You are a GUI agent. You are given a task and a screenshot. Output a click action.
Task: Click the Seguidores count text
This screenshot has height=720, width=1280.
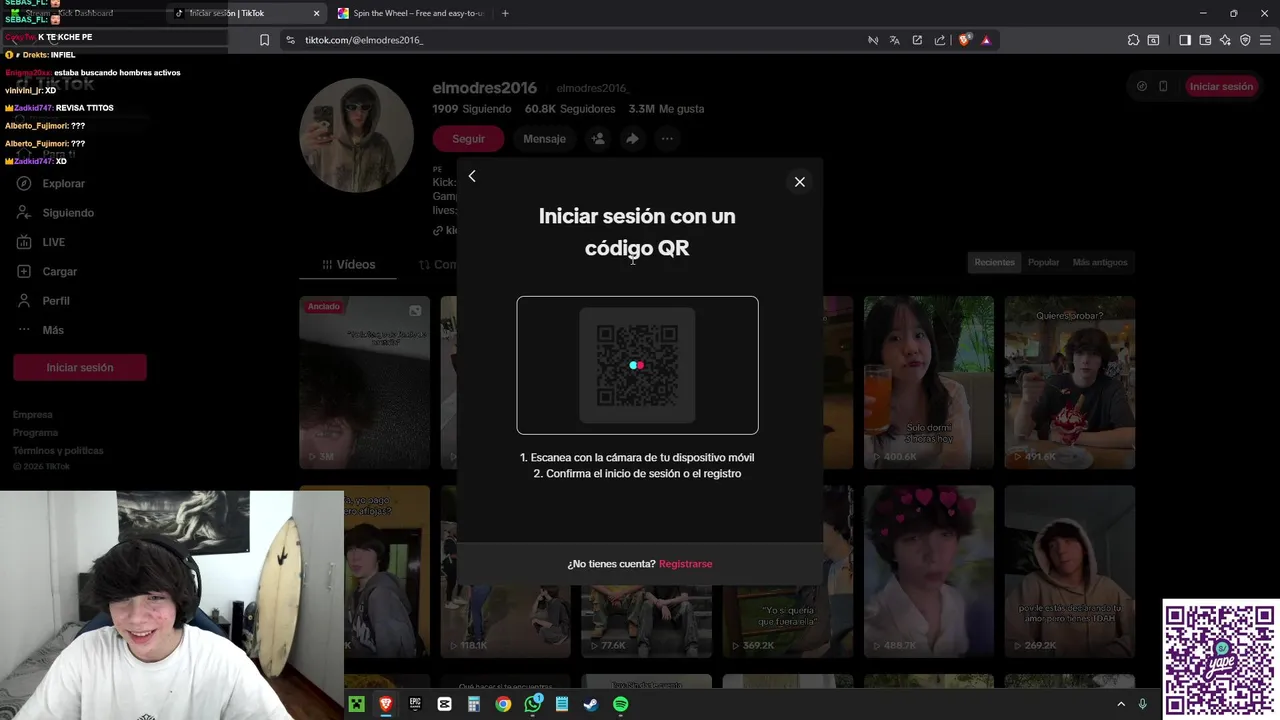click(x=570, y=109)
